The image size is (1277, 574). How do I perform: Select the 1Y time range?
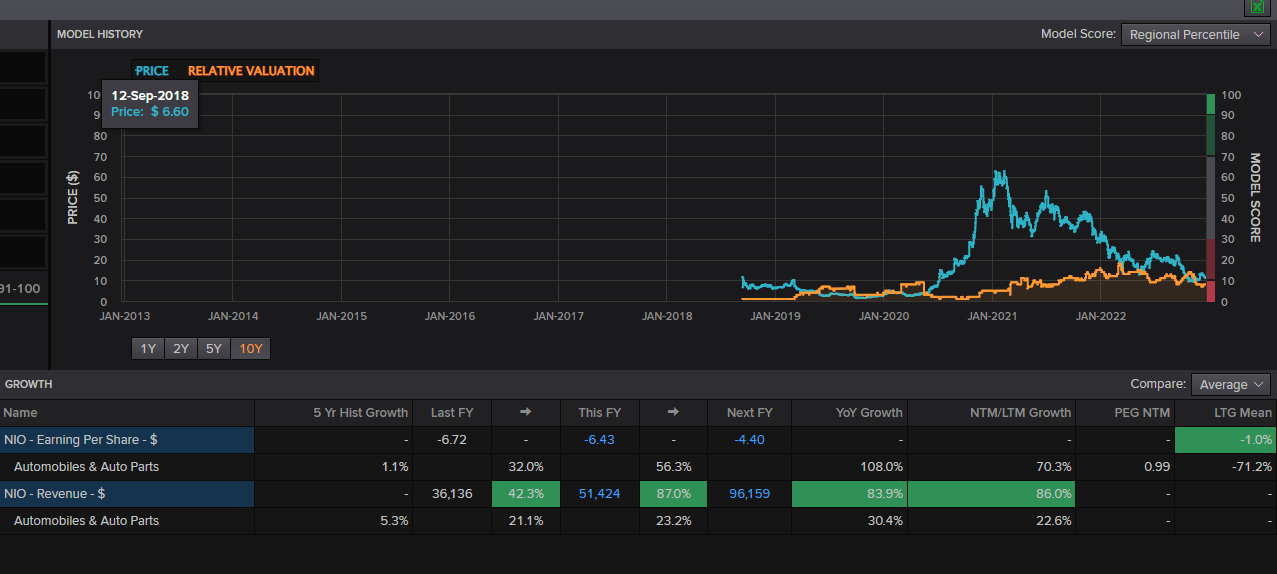[x=148, y=349]
